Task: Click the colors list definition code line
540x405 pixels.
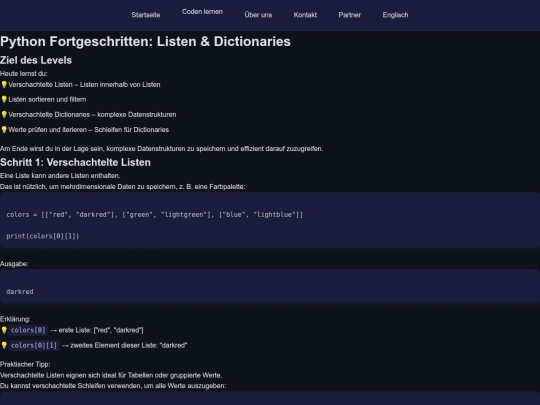Action: (x=154, y=215)
